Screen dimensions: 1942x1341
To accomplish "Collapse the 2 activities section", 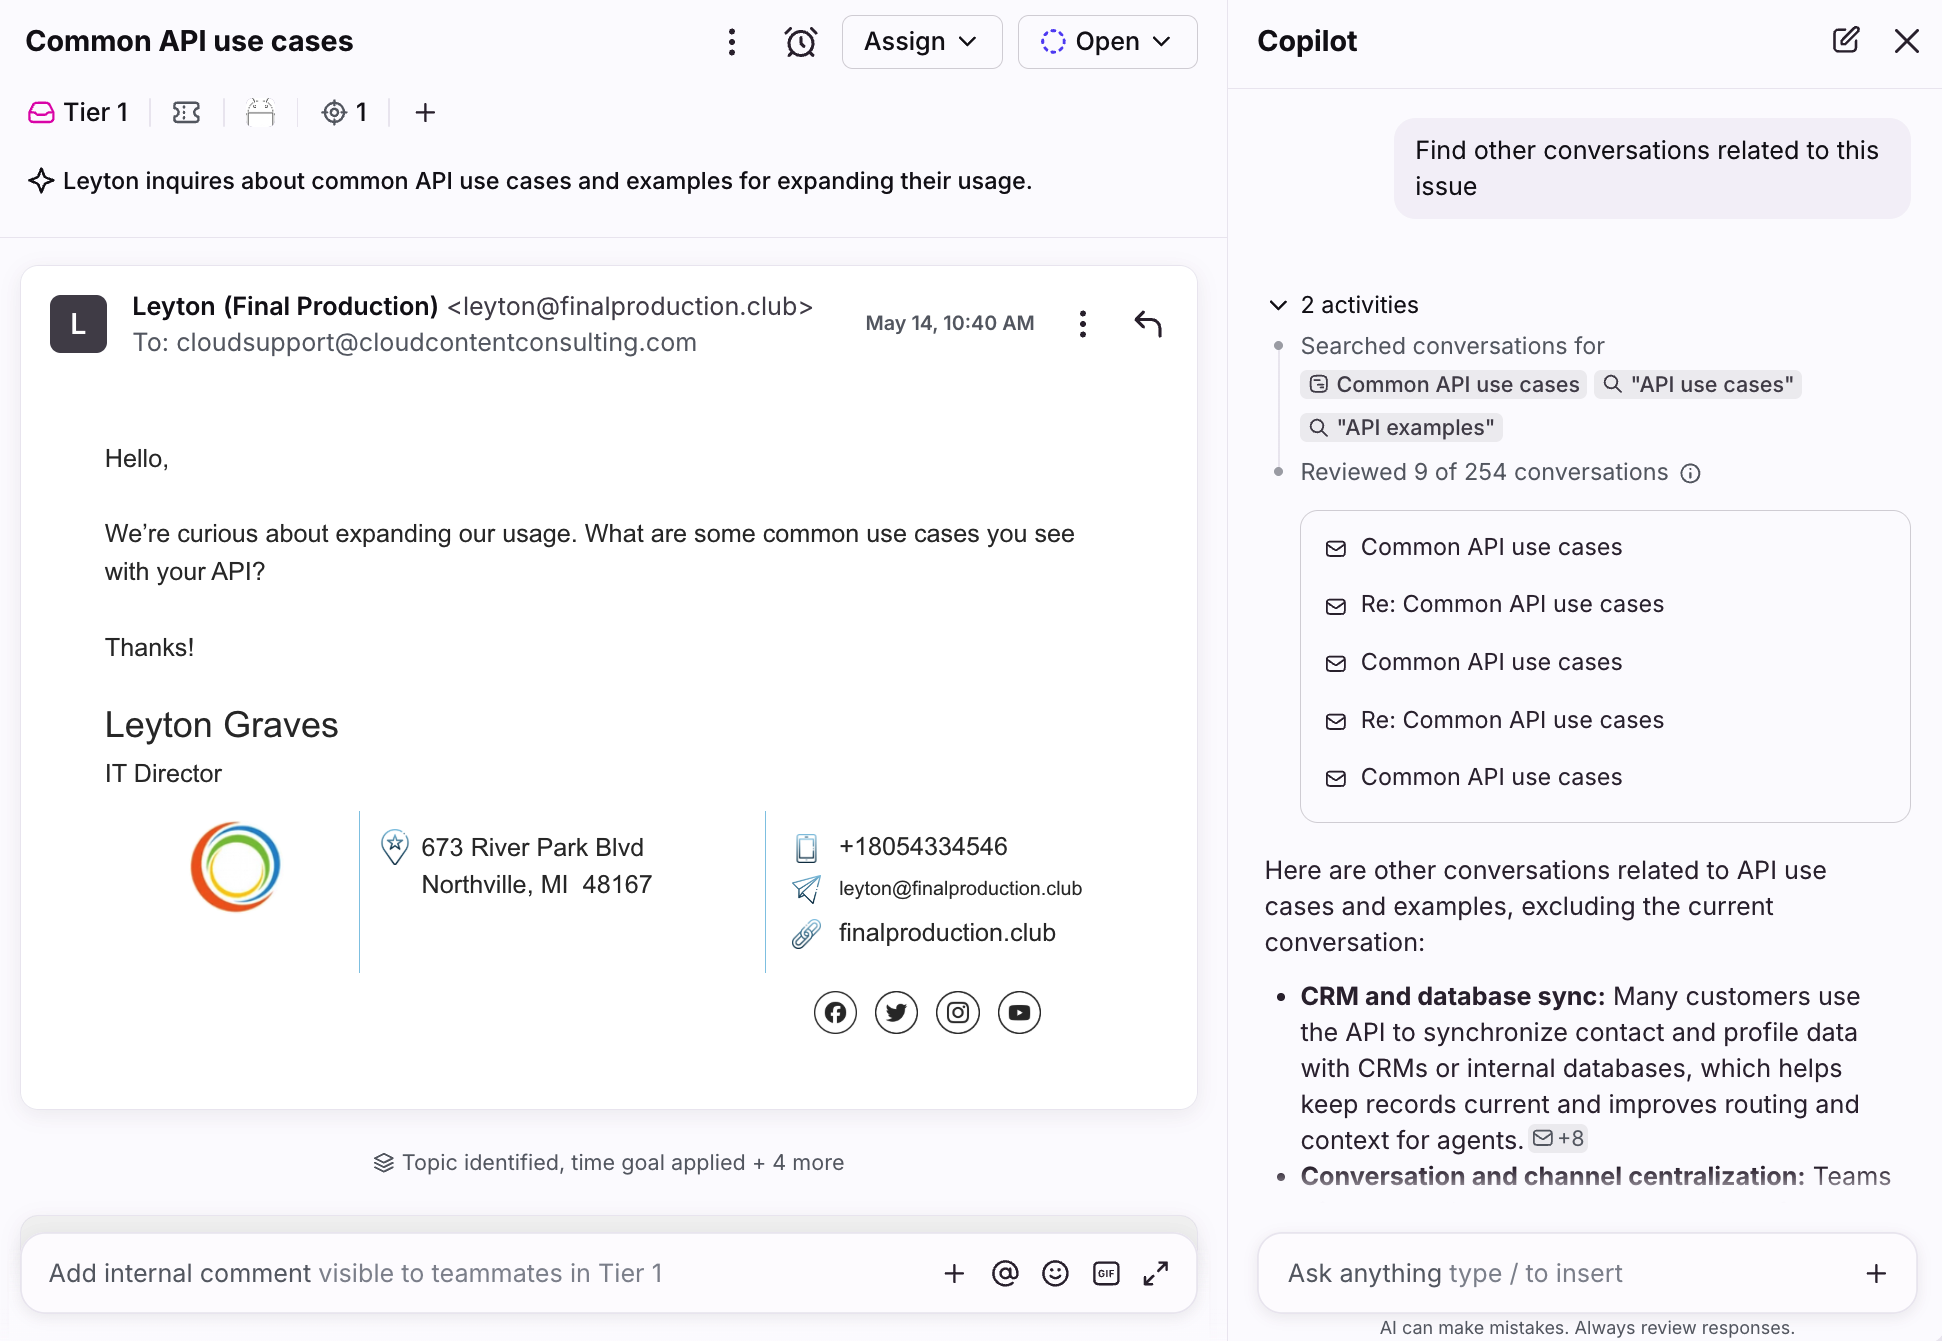I will click(x=1344, y=305).
